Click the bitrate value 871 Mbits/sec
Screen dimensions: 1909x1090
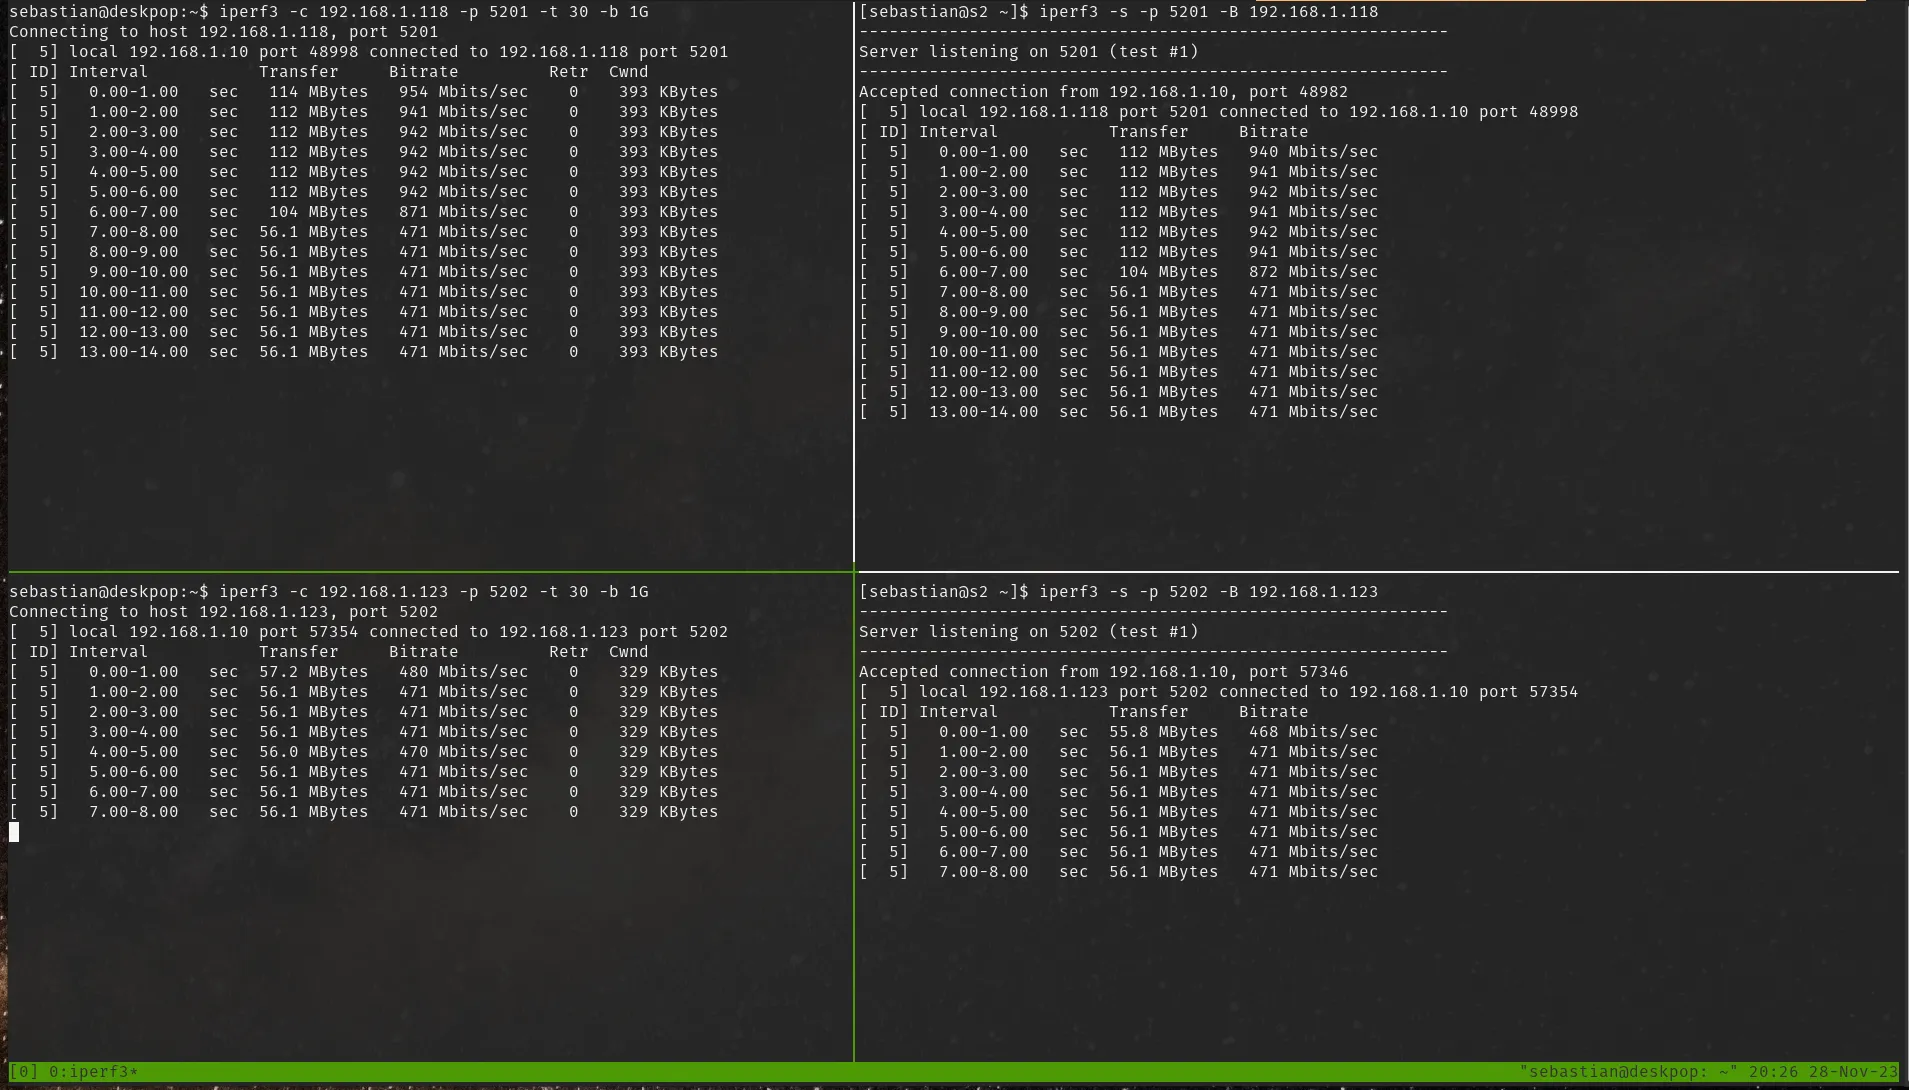coord(464,212)
